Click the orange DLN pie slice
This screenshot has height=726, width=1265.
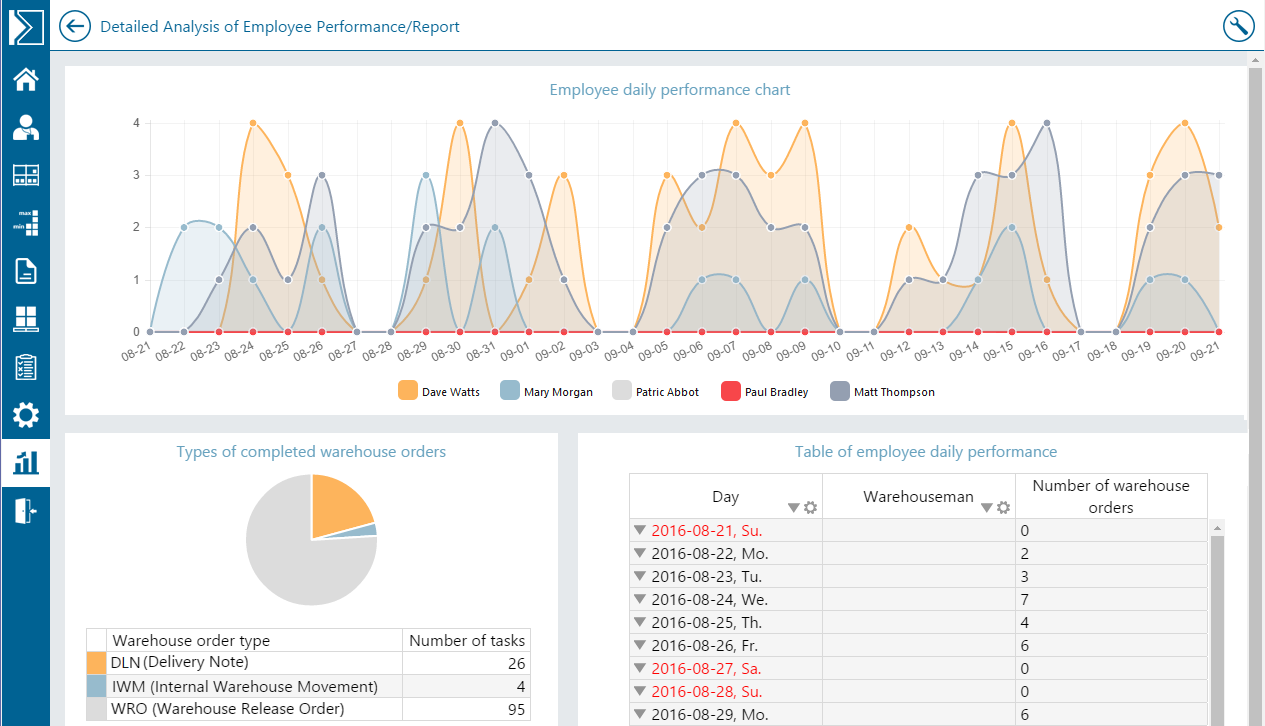tap(340, 505)
